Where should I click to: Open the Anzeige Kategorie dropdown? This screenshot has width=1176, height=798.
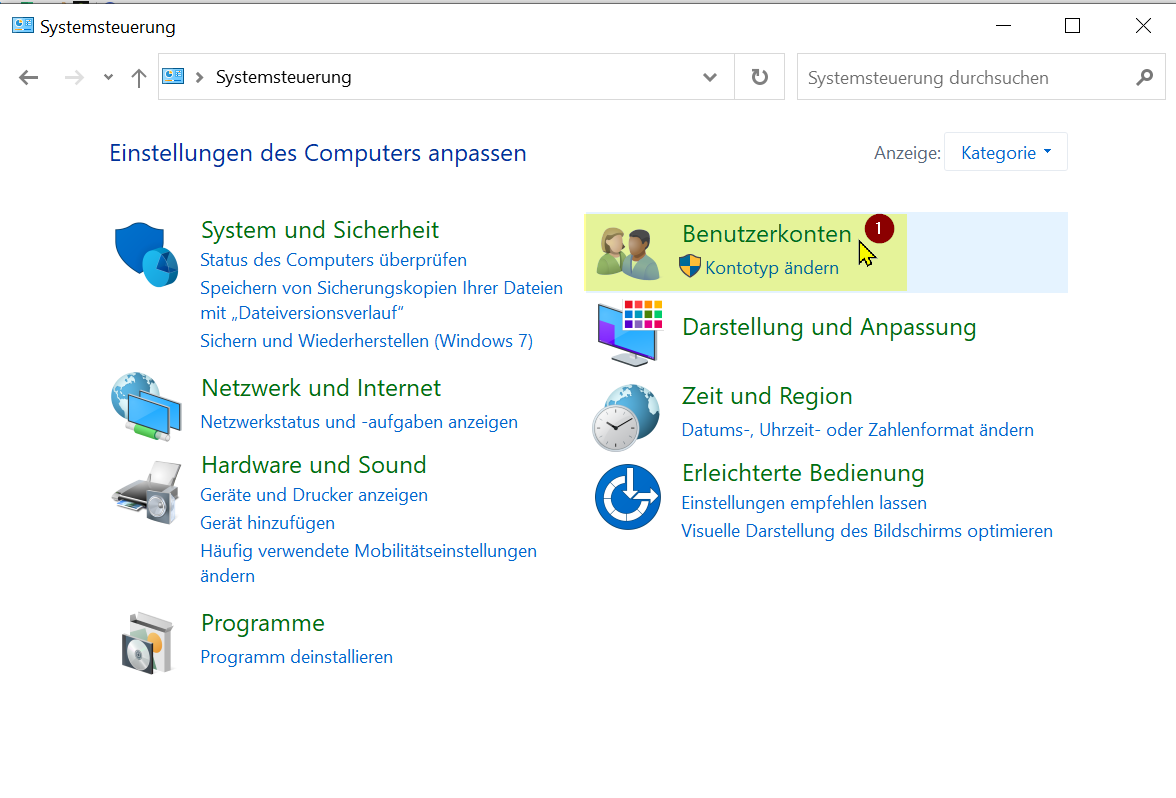tap(1005, 152)
